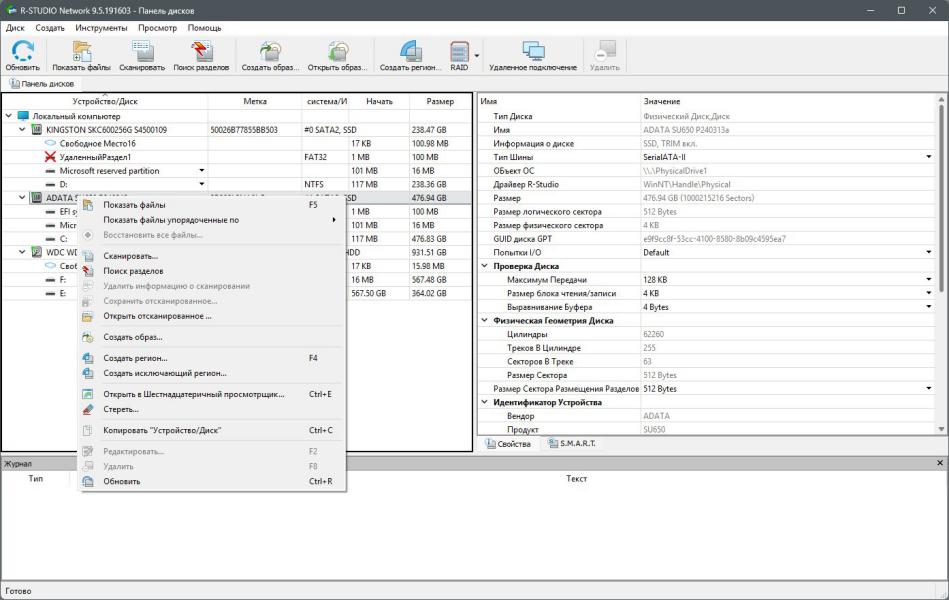The height and width of the screenshot is (600, 949).
Task: Open the Тип Шины value dropdown
Action: tap(929, 157)
